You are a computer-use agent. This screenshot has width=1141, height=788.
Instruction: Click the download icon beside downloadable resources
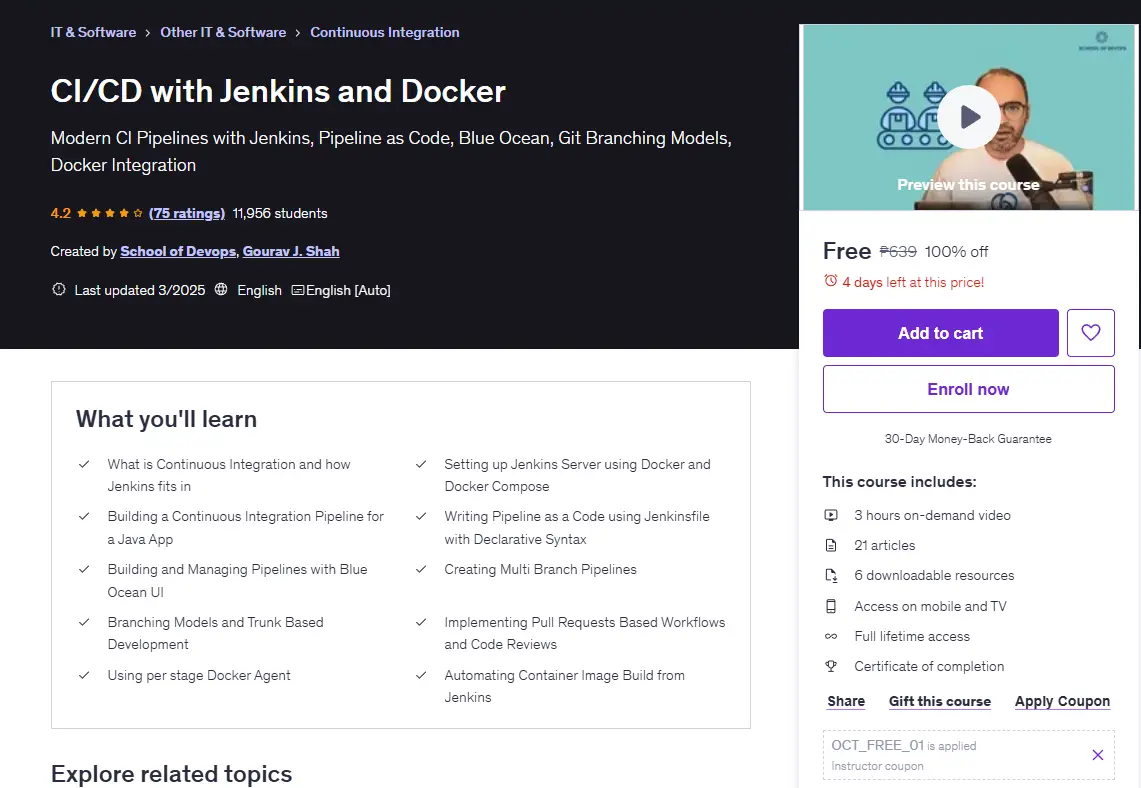tap(830, 576)
